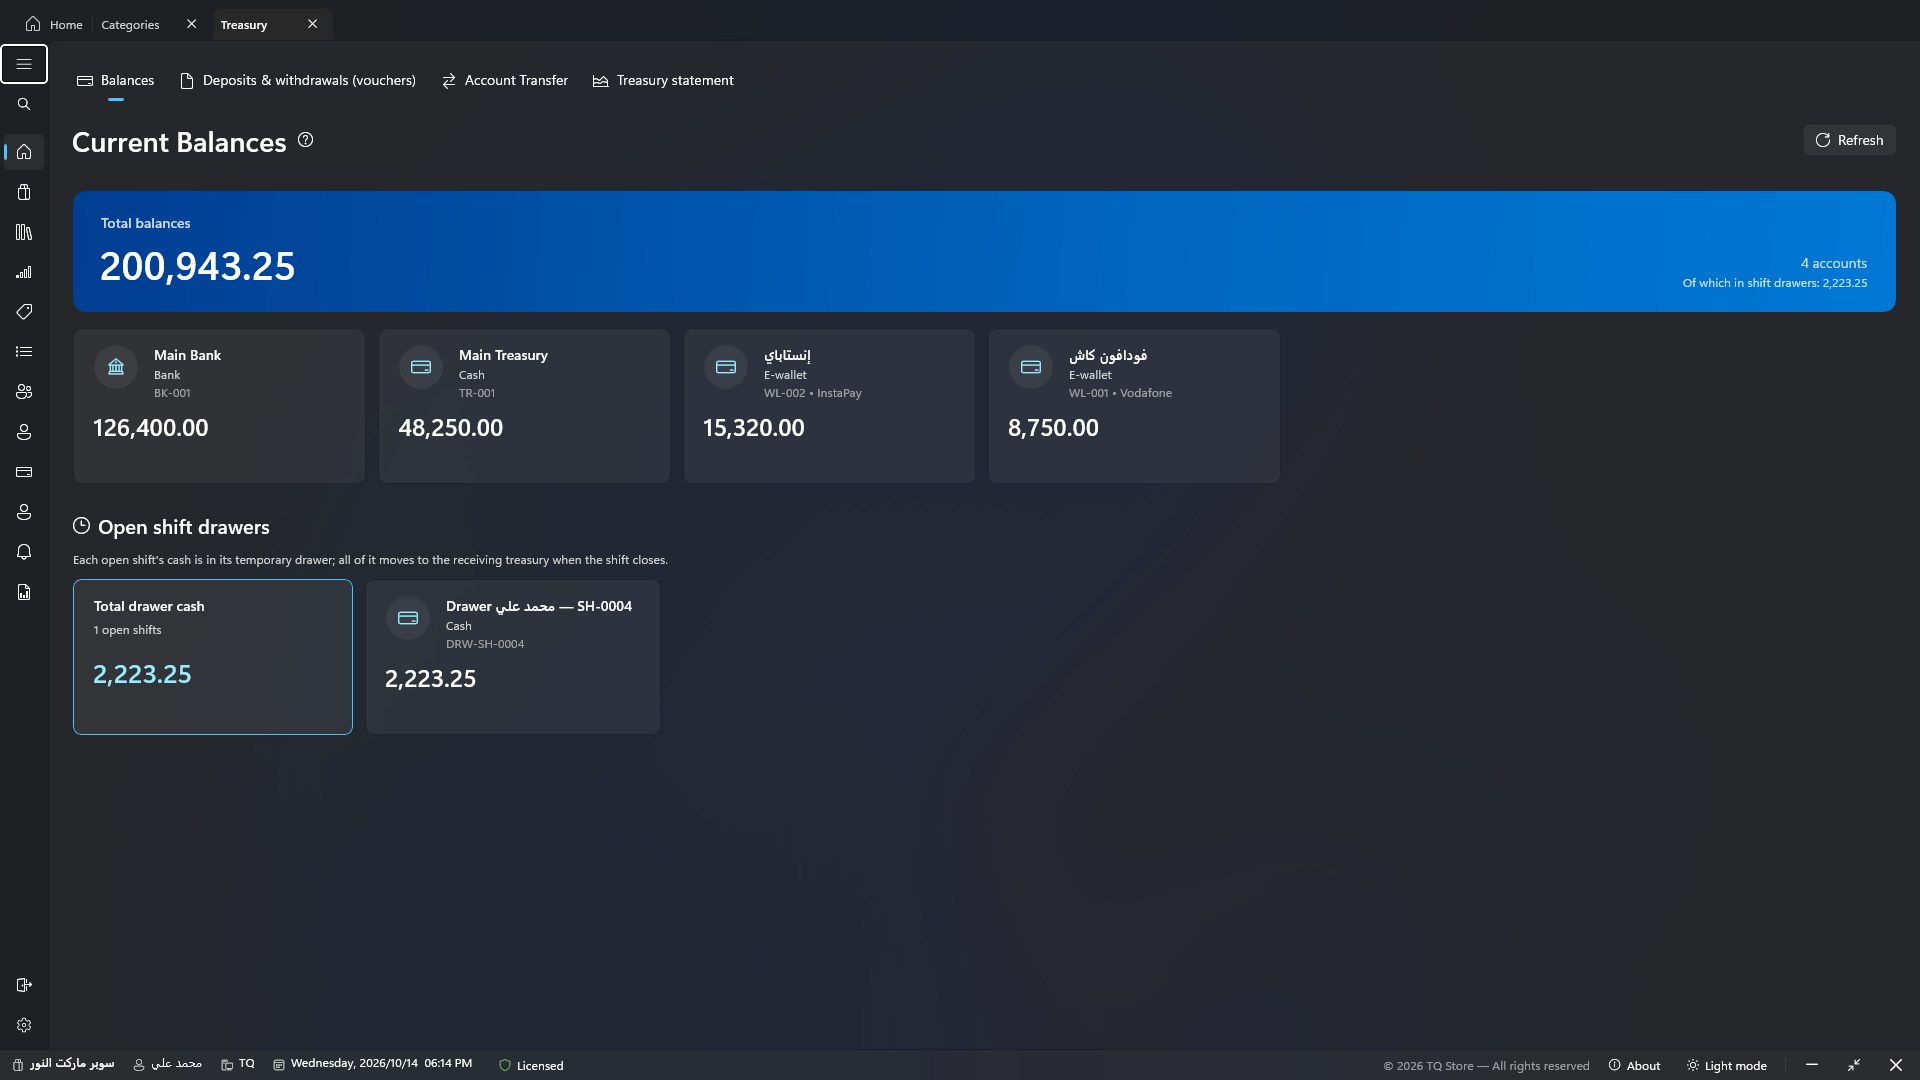The width and height of the screenshot is (1920, 1080).
Task: Open the signal bars chart sidebar icon
Action: 24,272
